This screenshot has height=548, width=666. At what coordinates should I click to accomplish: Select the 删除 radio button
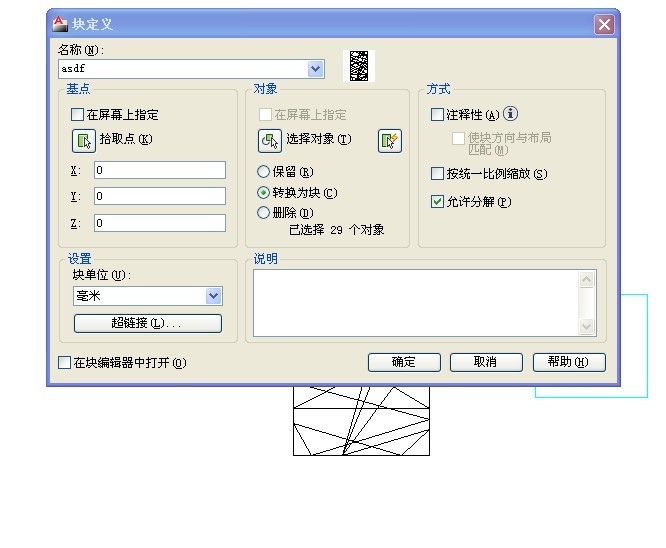point(263,212)
